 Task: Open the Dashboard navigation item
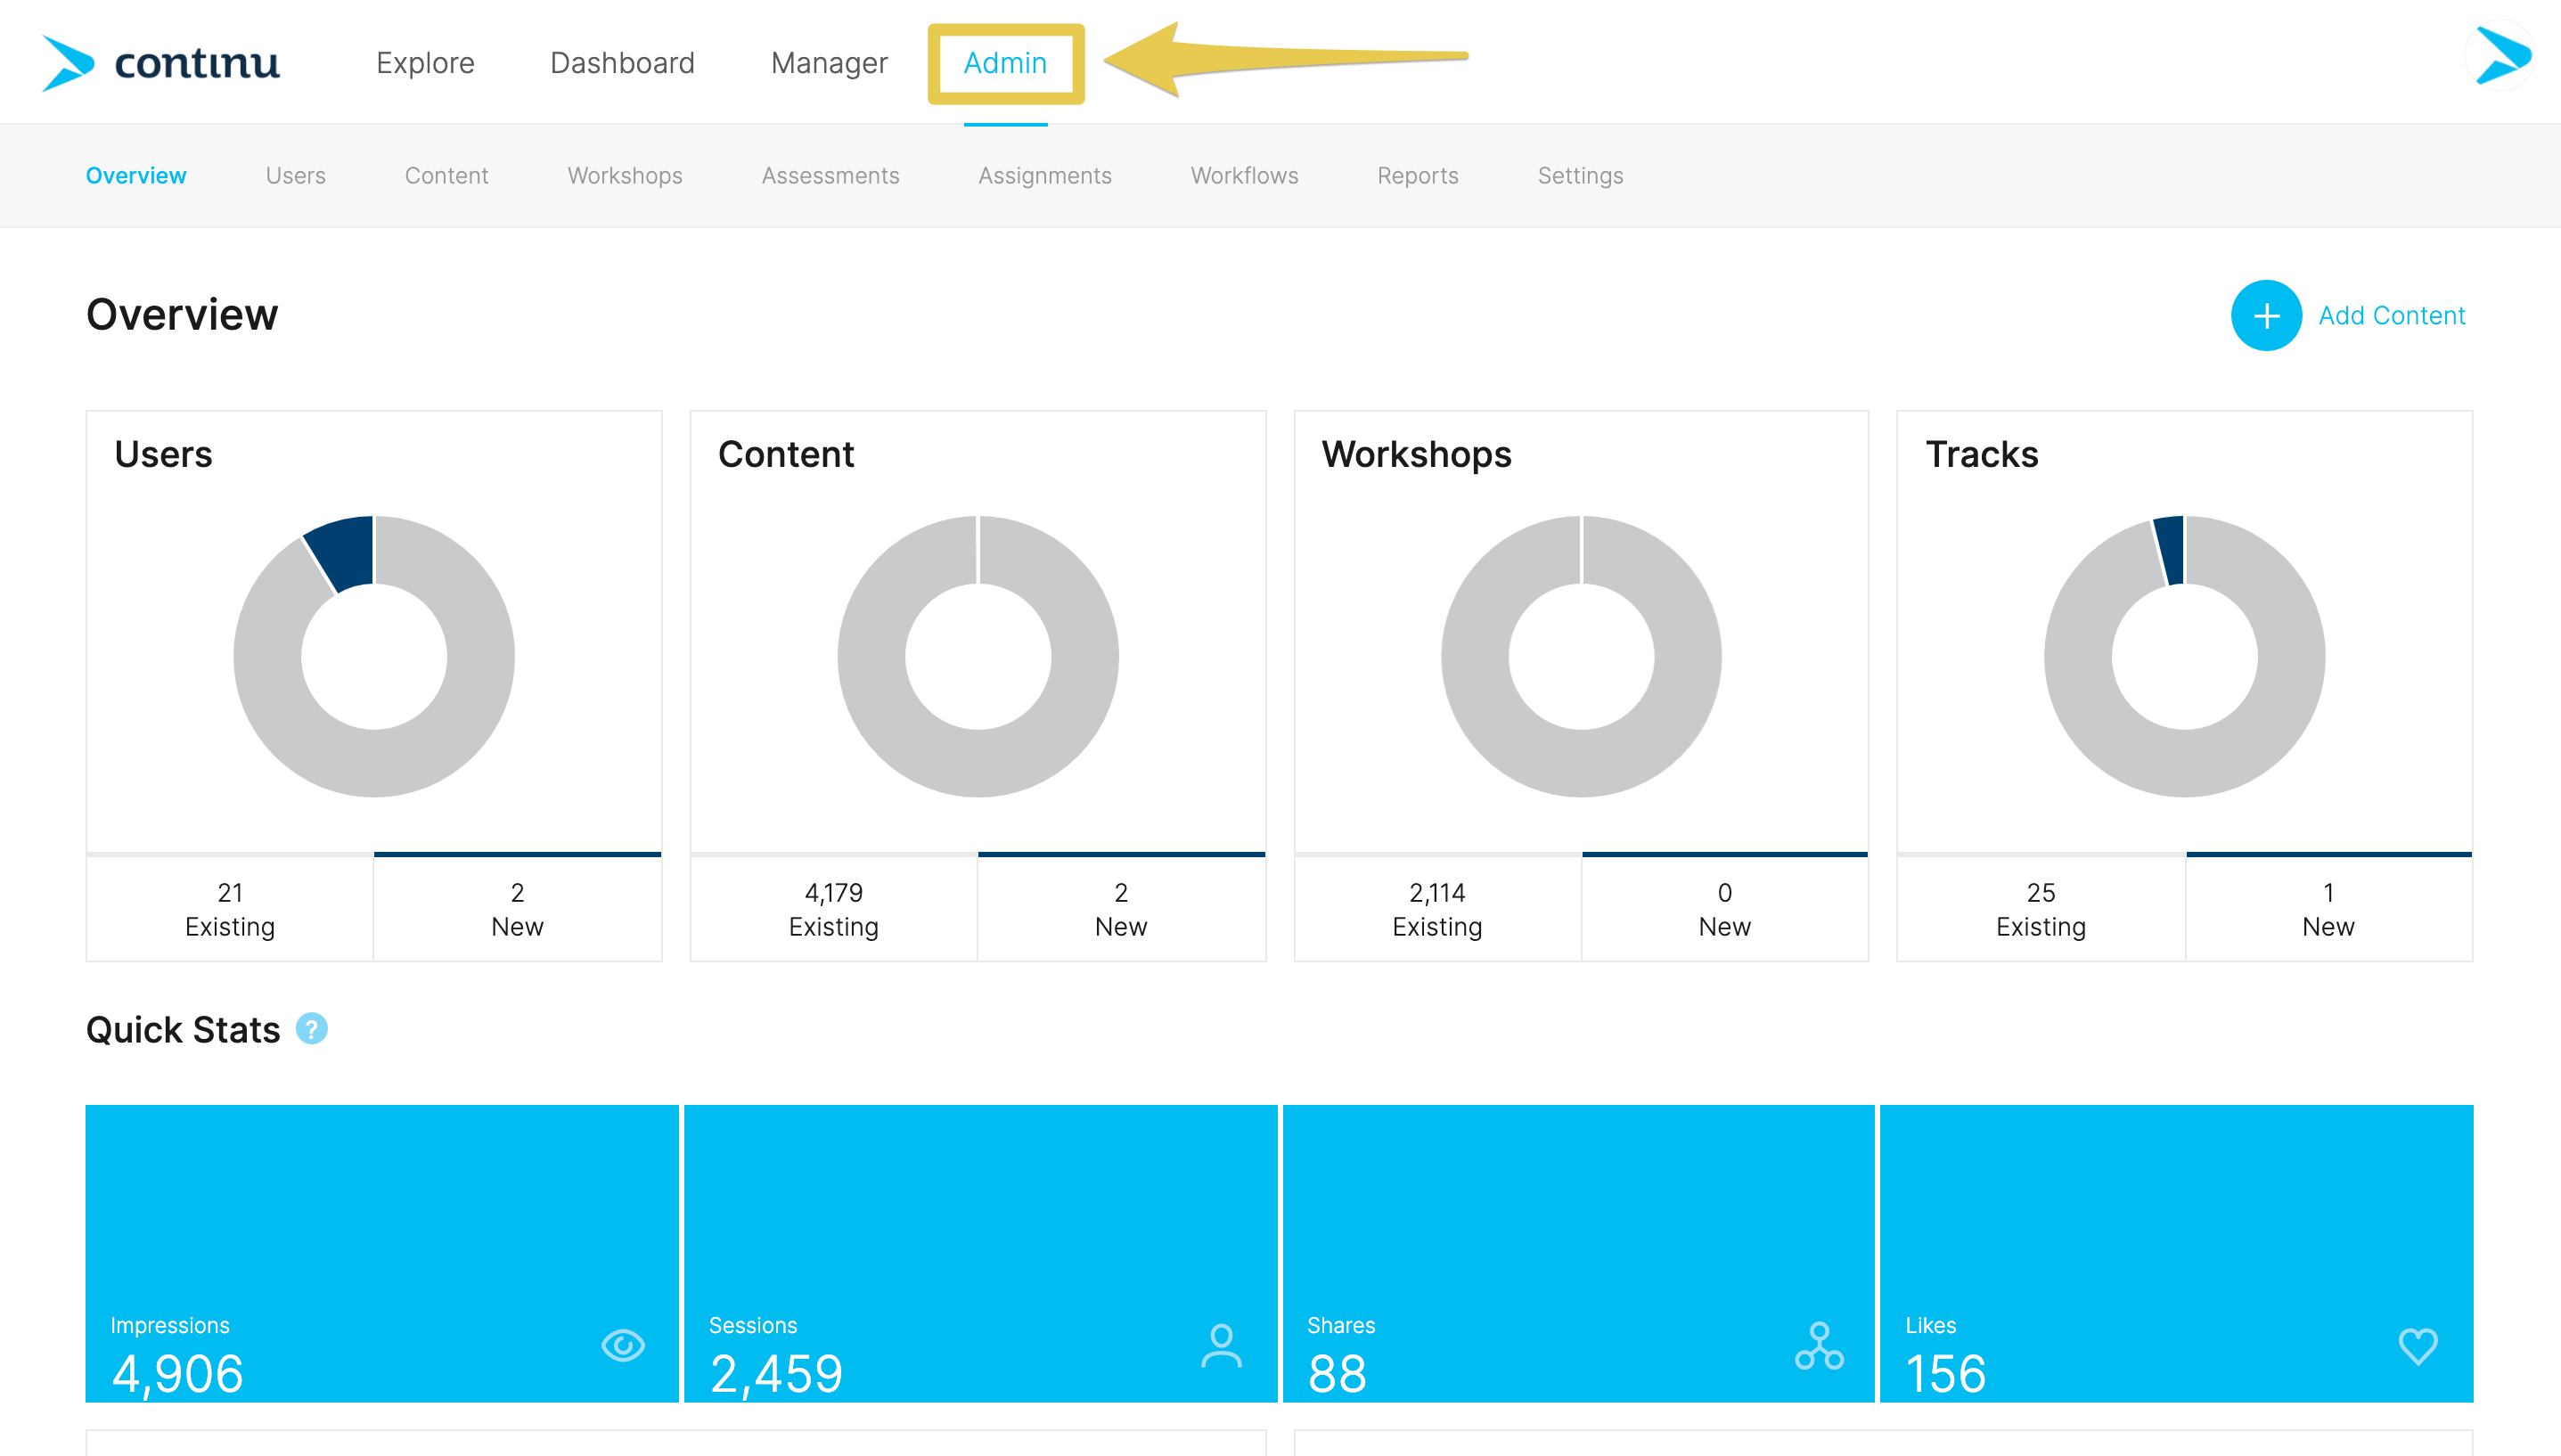click(x=622, y=63)
